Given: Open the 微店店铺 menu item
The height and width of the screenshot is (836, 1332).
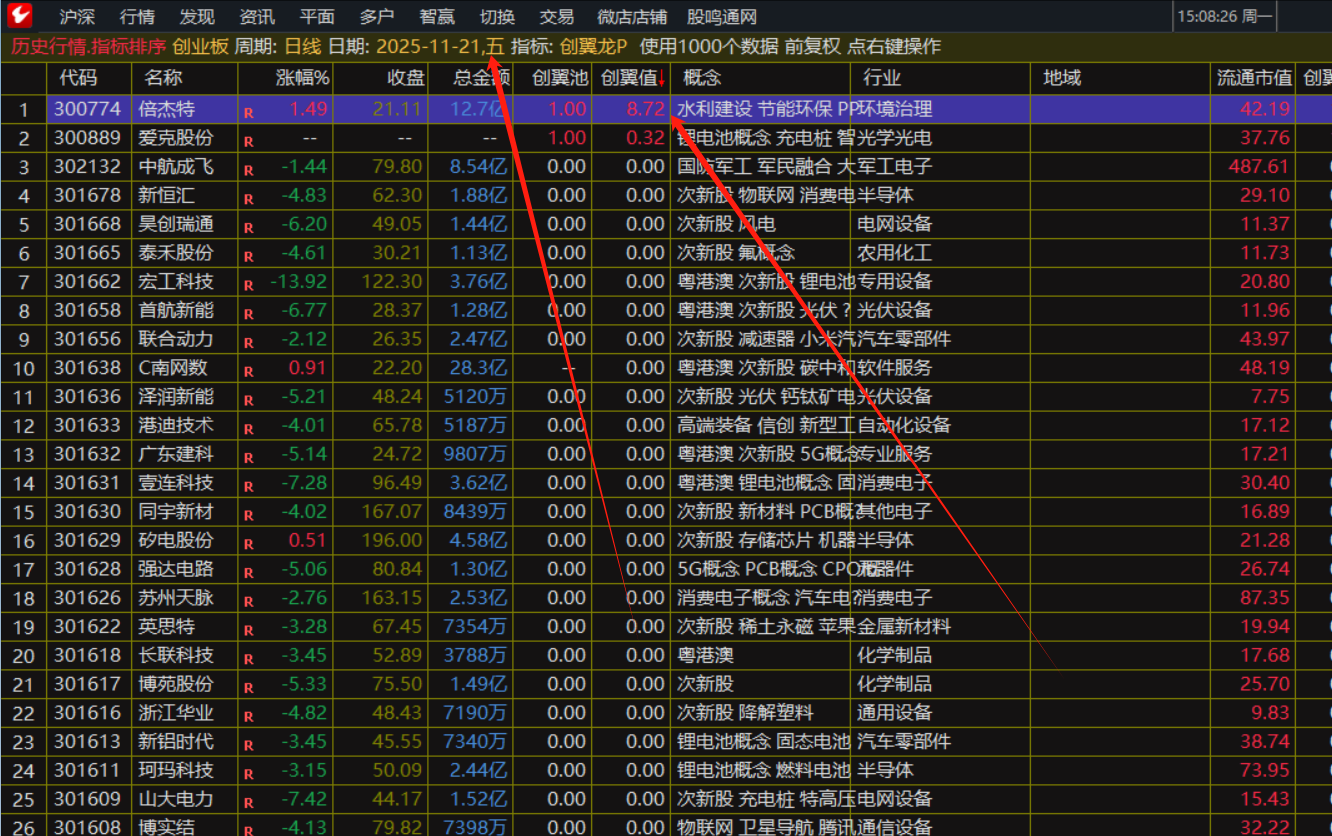Looking at the screenshot, I should point(632,17).
